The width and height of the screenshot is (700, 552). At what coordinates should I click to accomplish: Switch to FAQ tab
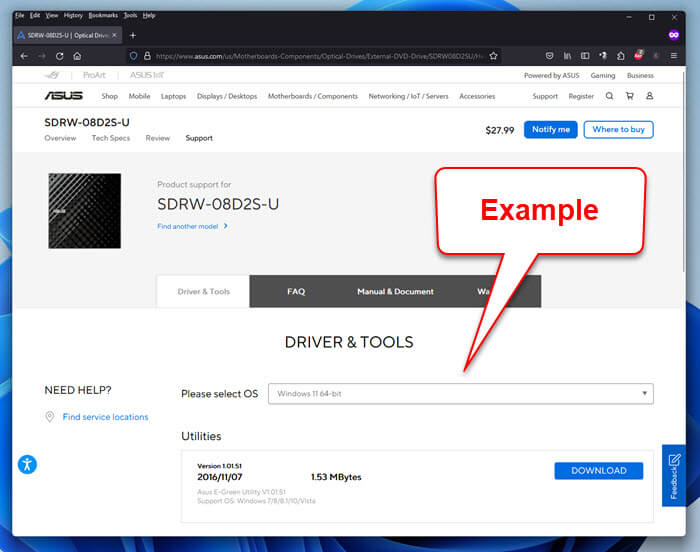(x=296, y=292)
